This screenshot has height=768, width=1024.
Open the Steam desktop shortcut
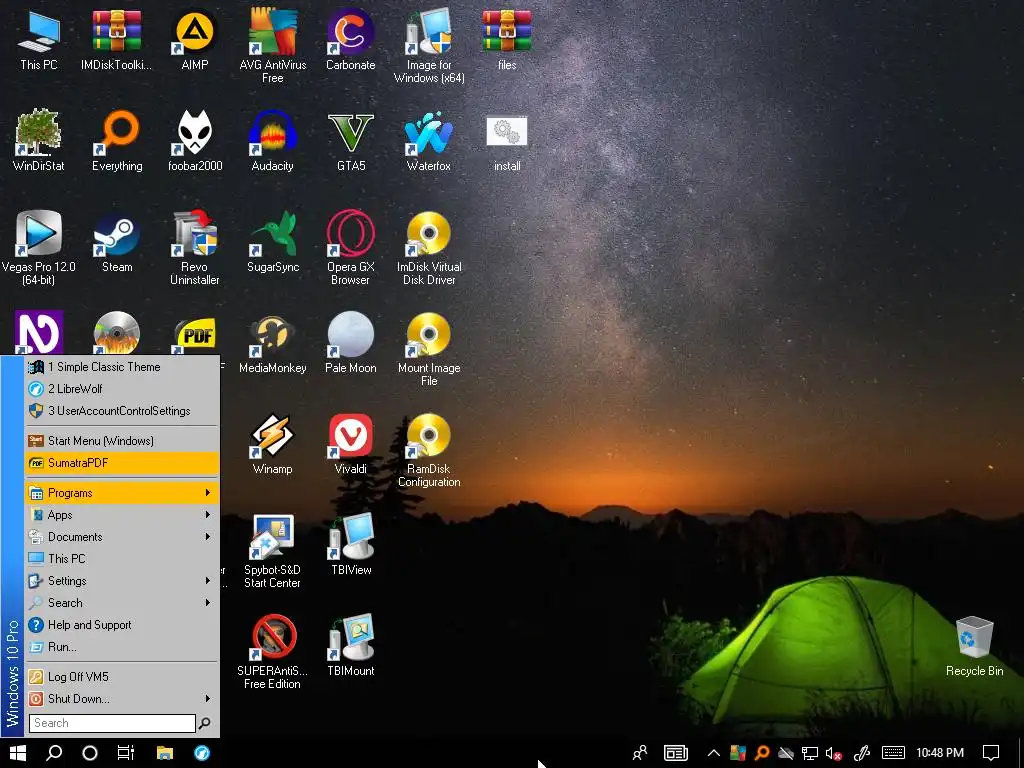tap(117, 242)
